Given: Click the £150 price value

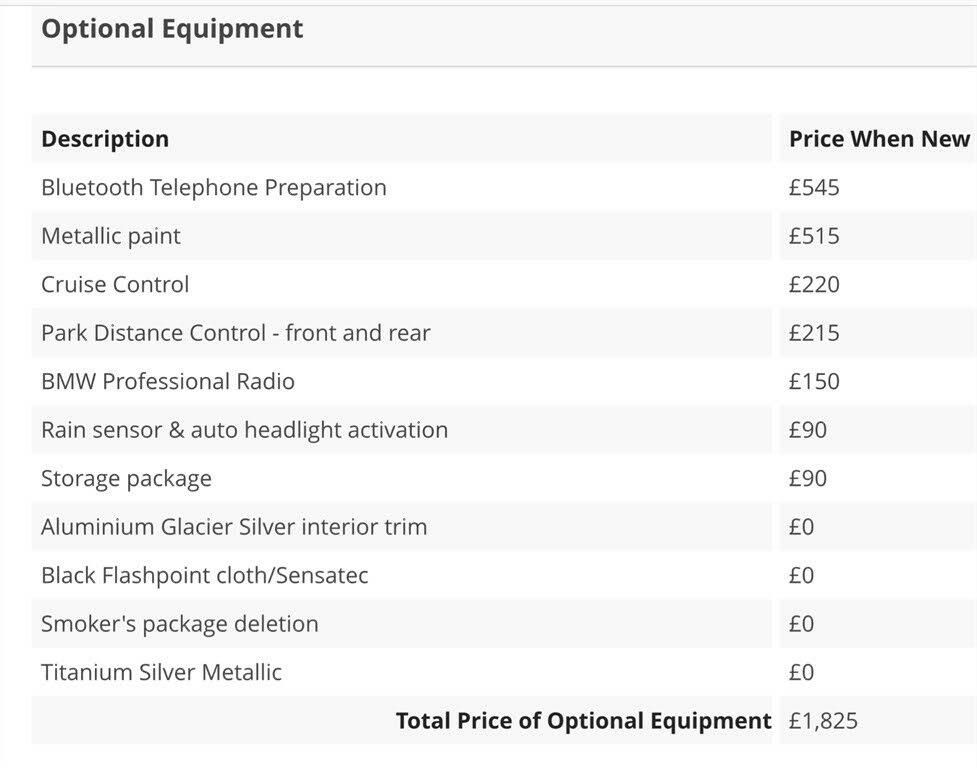Looking at the screenshot, I should tap(814, 382).
